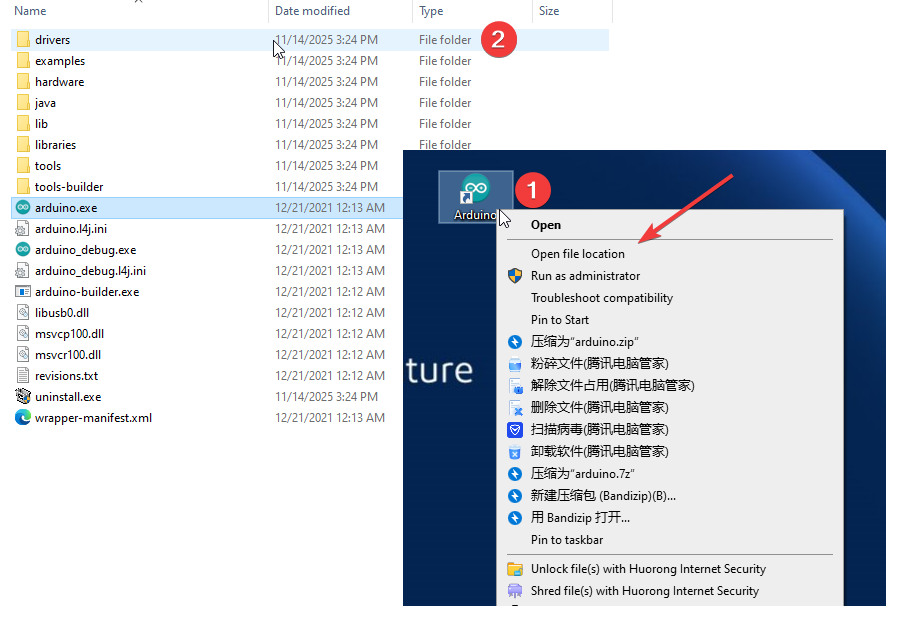Click the 粉碎文件 shredder icon
The height and width of the screenshot is (625, 897).
point(515,364)
